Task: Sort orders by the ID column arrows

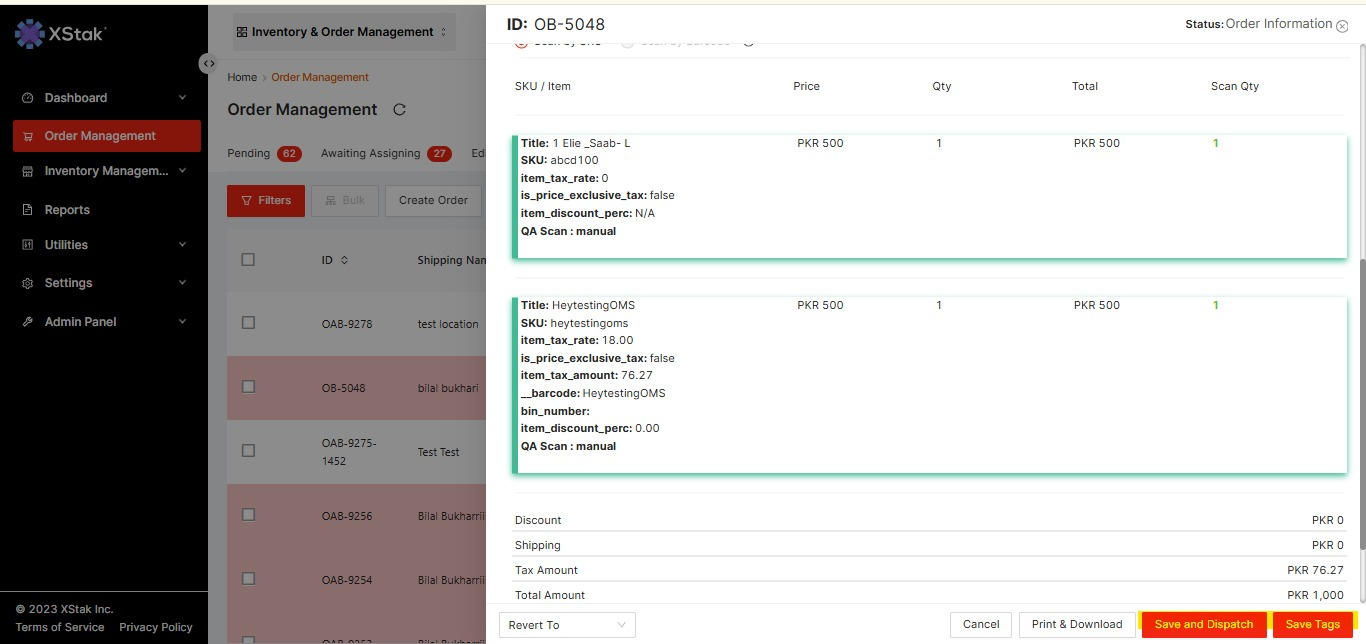Action: [345, 260]
